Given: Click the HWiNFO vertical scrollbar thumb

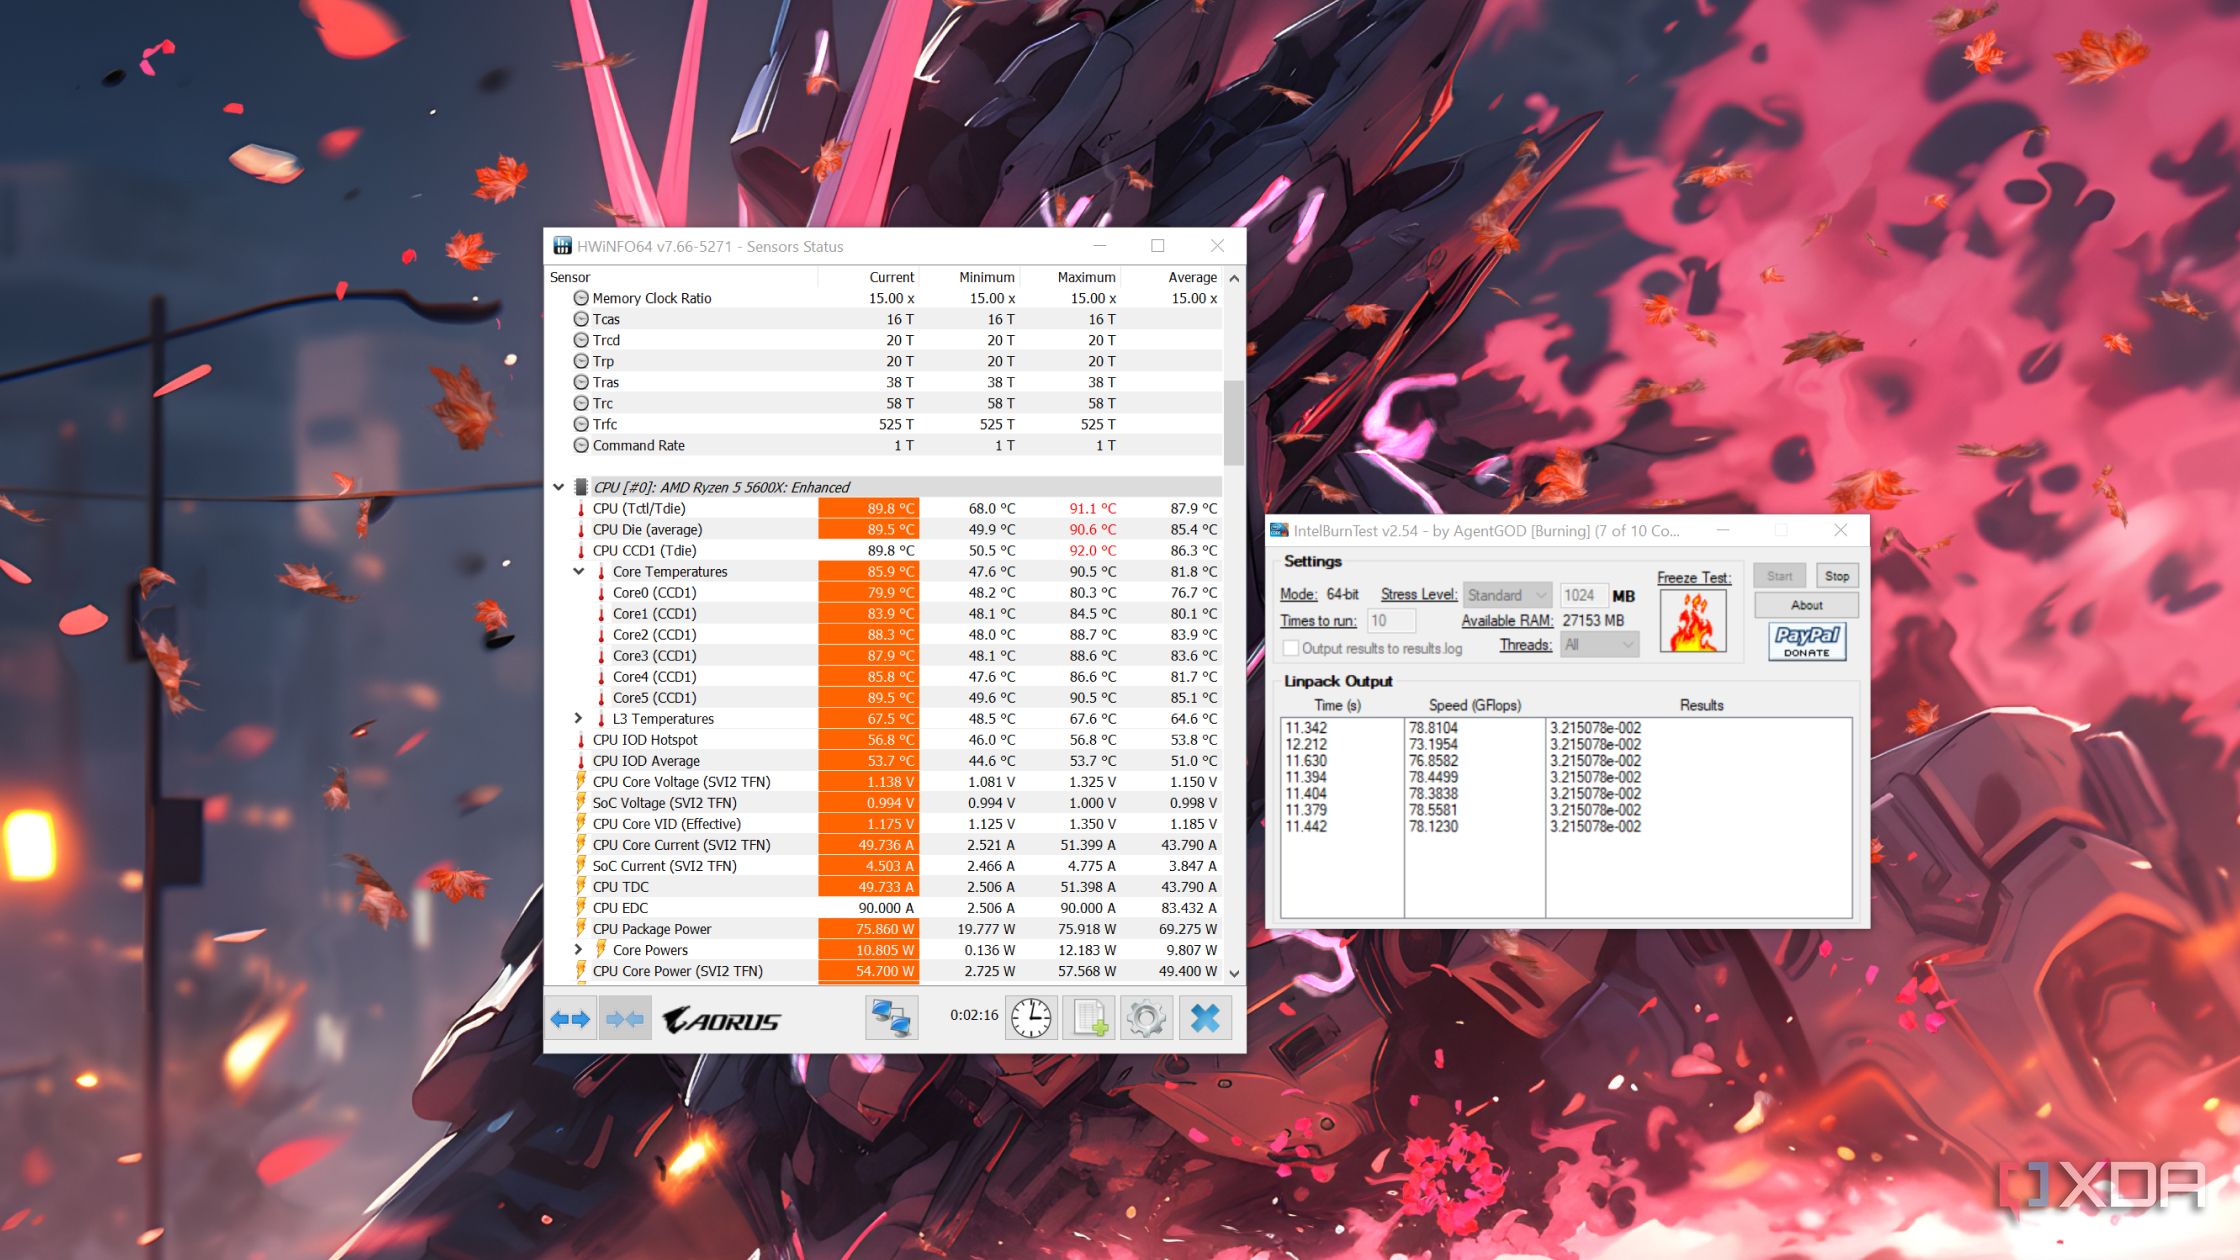Looking at the screenshot, I should [1233, 422].
